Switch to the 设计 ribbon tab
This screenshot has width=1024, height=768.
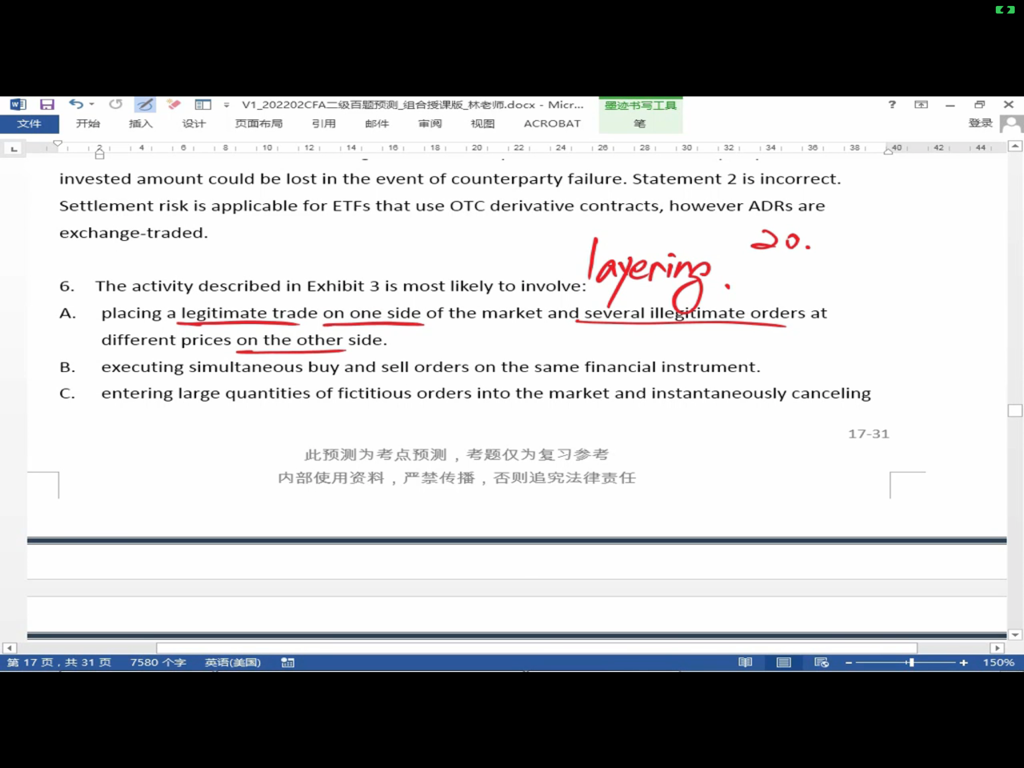coord(194,123)
